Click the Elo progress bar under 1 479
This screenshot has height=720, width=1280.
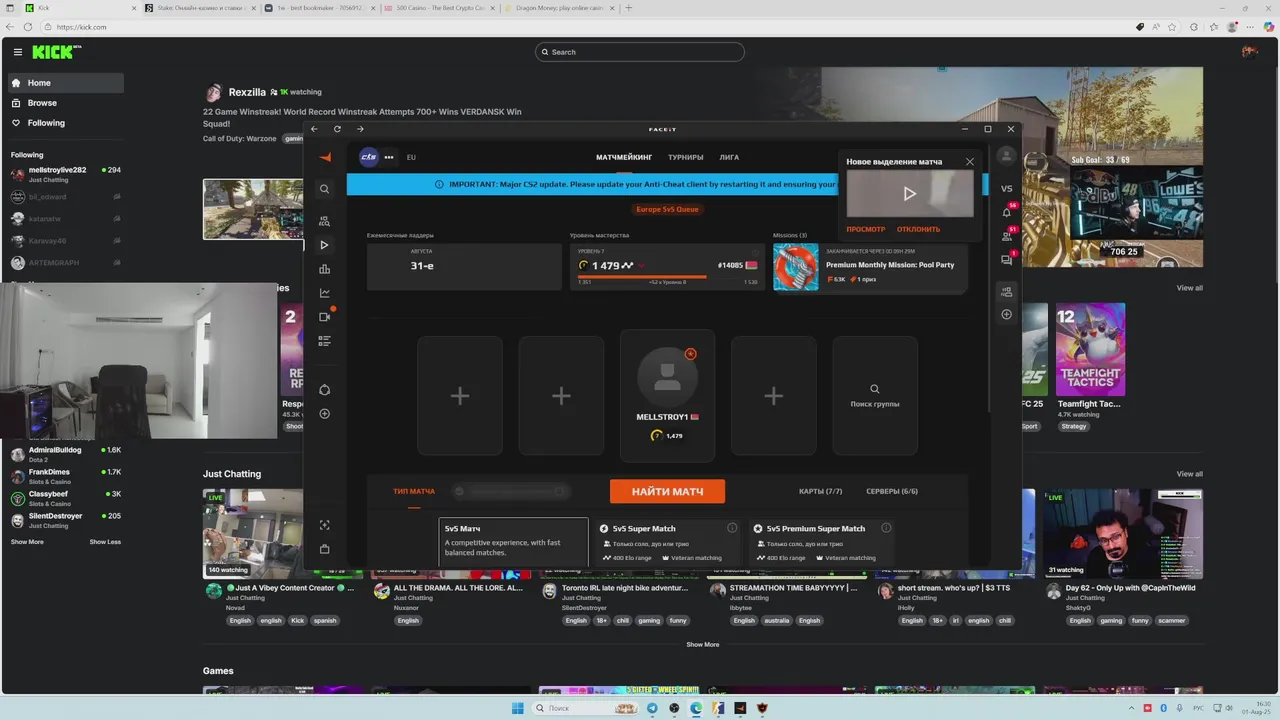click(668, 276)
